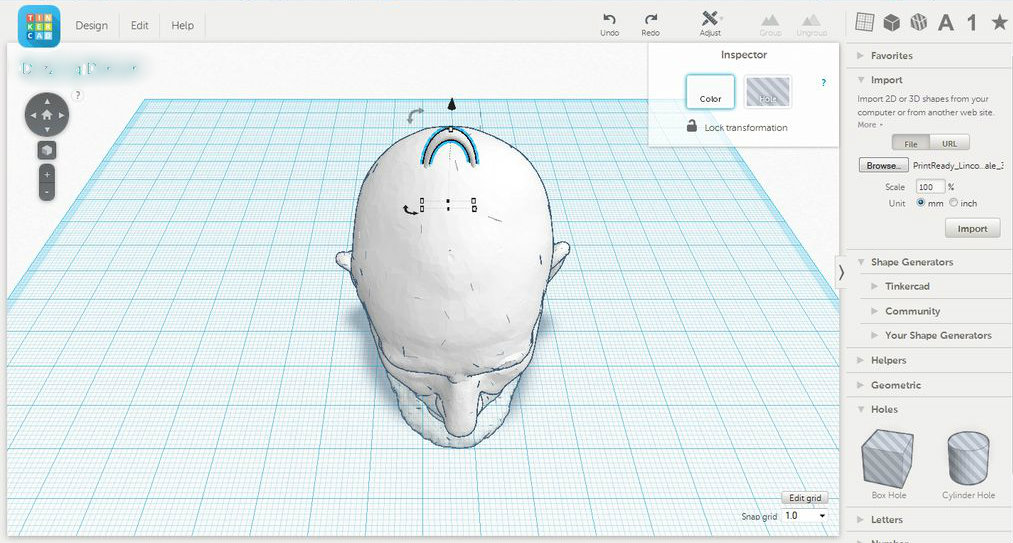Expand the Letters section
The height and width of the screenshot is (543, 1013).
pyautogui.click(x=886, y=520)
